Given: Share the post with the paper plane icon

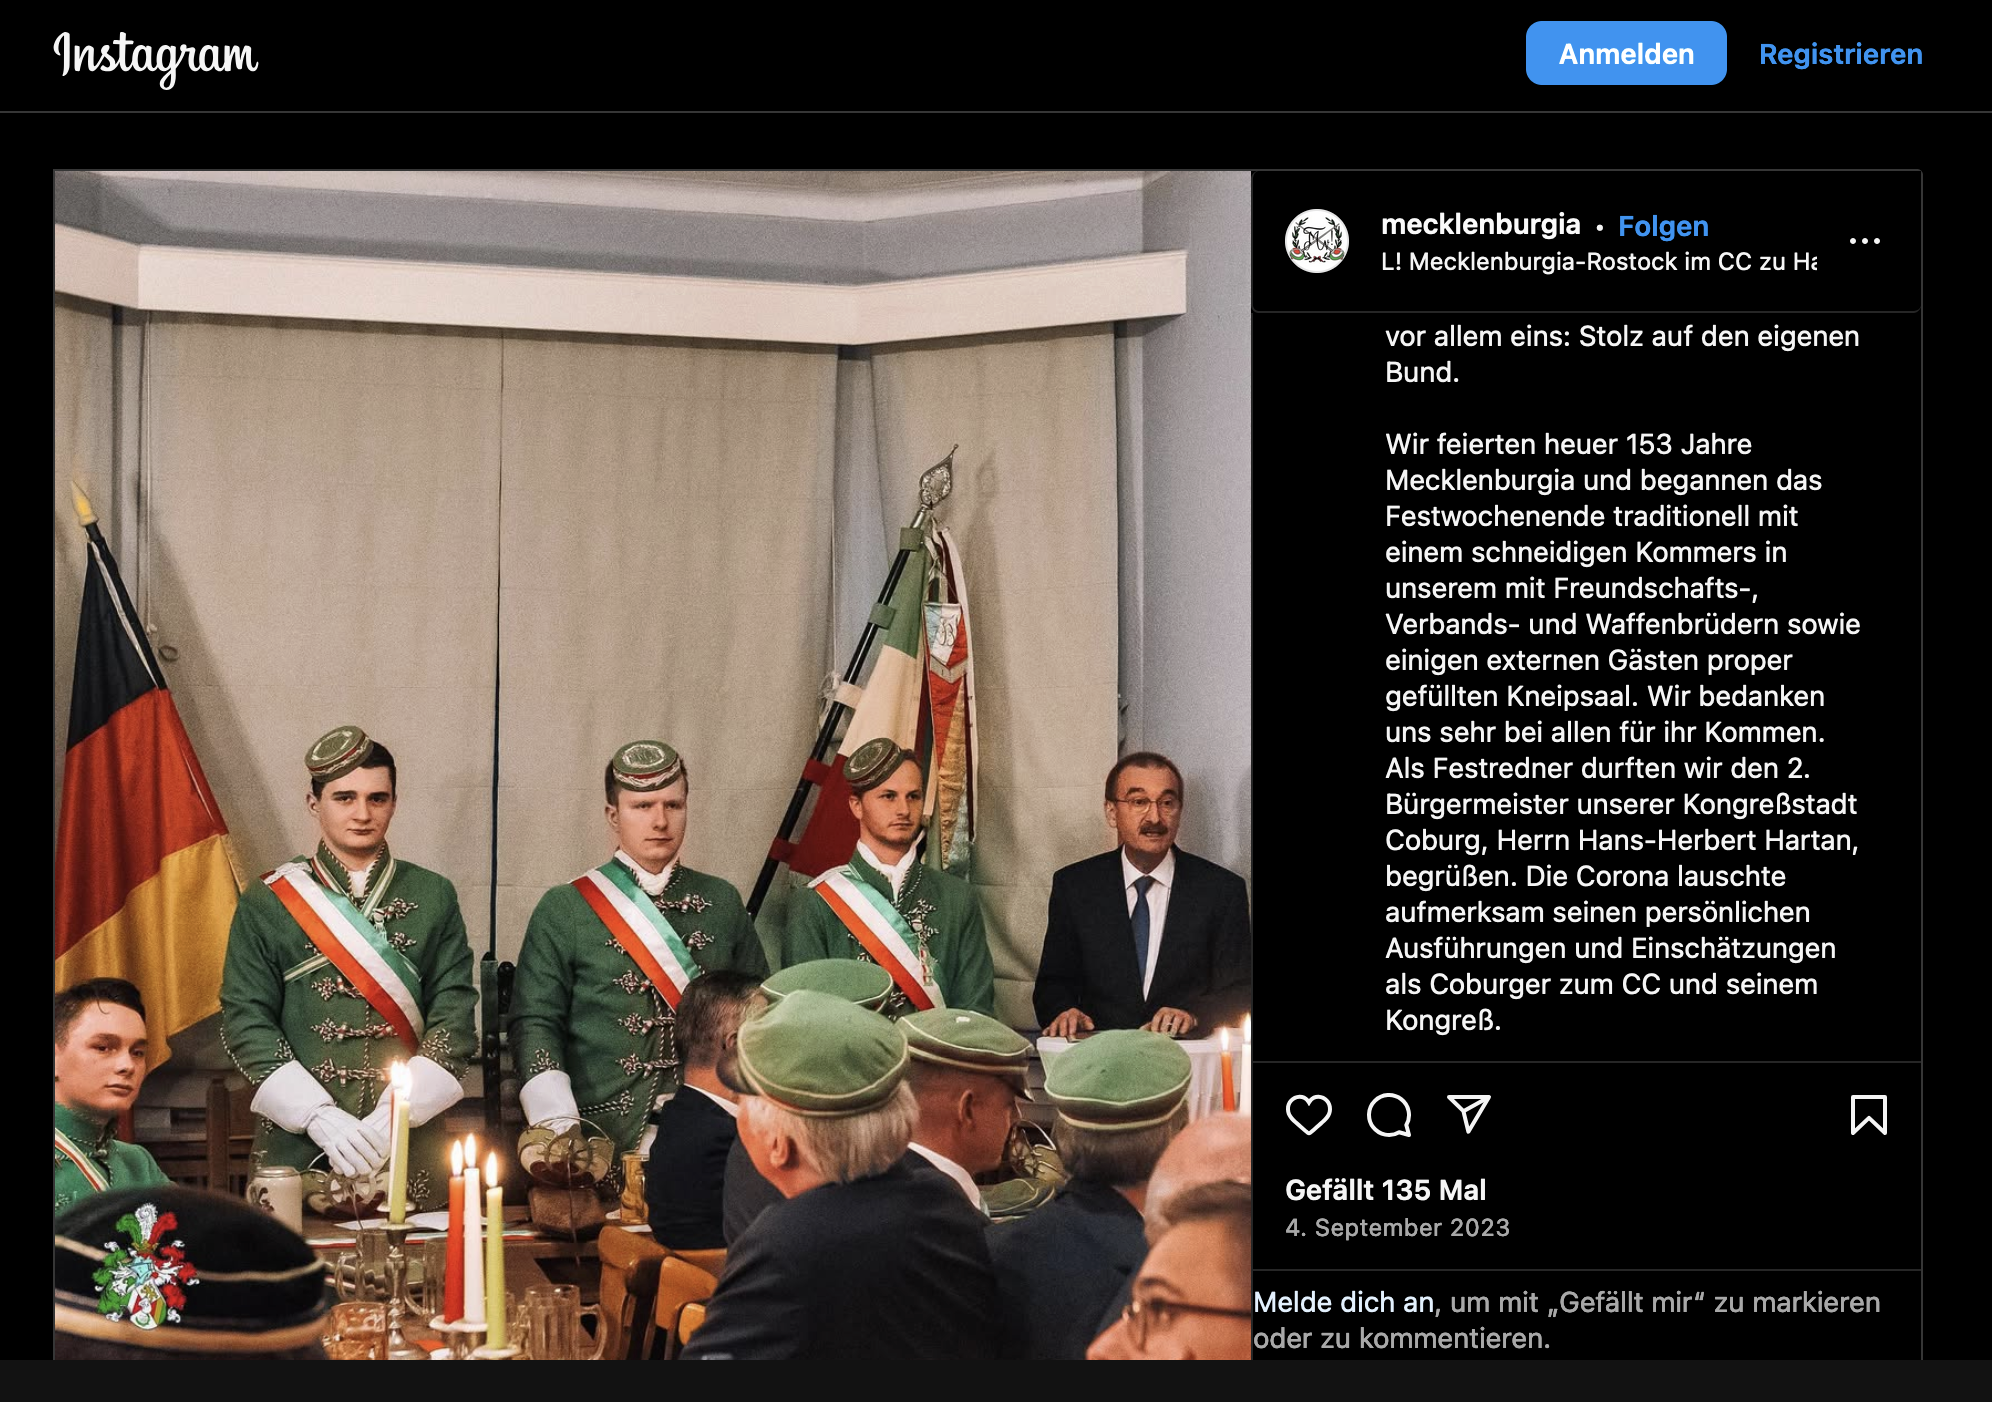Looking at the screenshot, I should (x=1469, y=1114).
